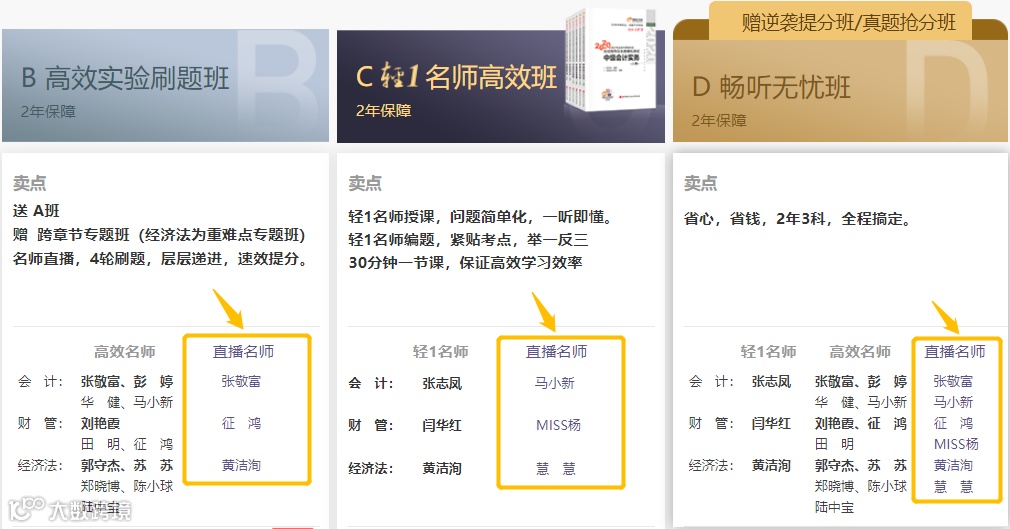Viewport: 1010px width, 529px height.
Task: Click 慧 慧 in D card 直播名师 box
Action: pyautogui.click(x=953, y=486)
